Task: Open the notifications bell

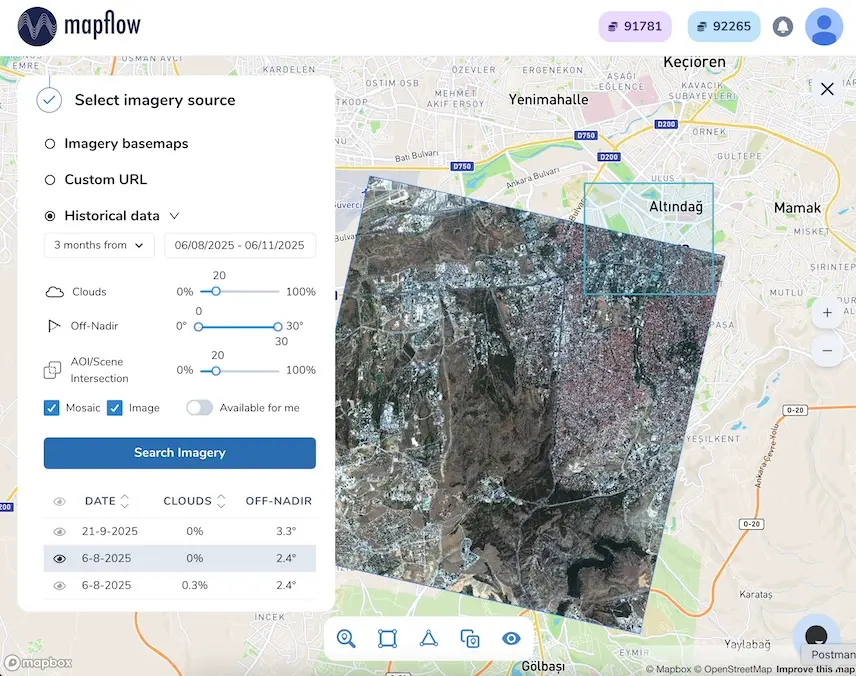Action: click(x=783, y=26)
